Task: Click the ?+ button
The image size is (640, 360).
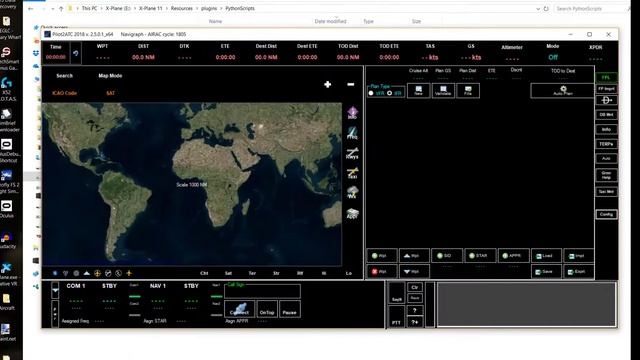Action: (x=415, y=322)
